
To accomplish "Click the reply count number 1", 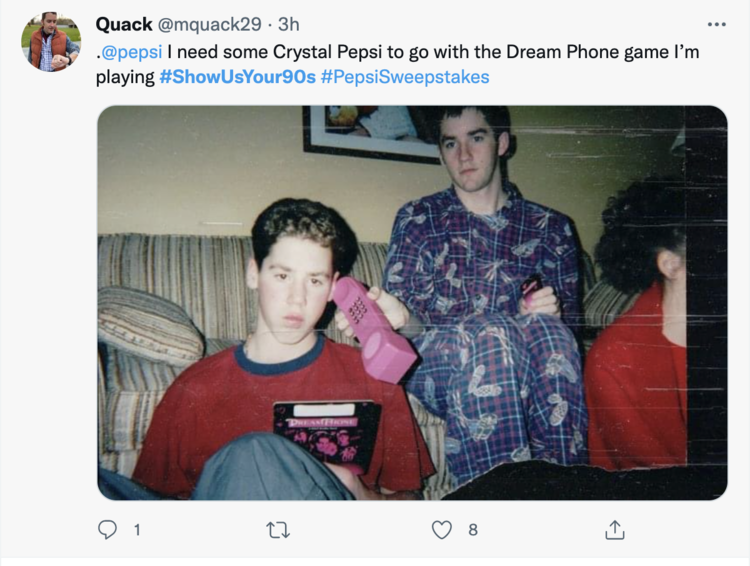I will (x=137, y=530).
